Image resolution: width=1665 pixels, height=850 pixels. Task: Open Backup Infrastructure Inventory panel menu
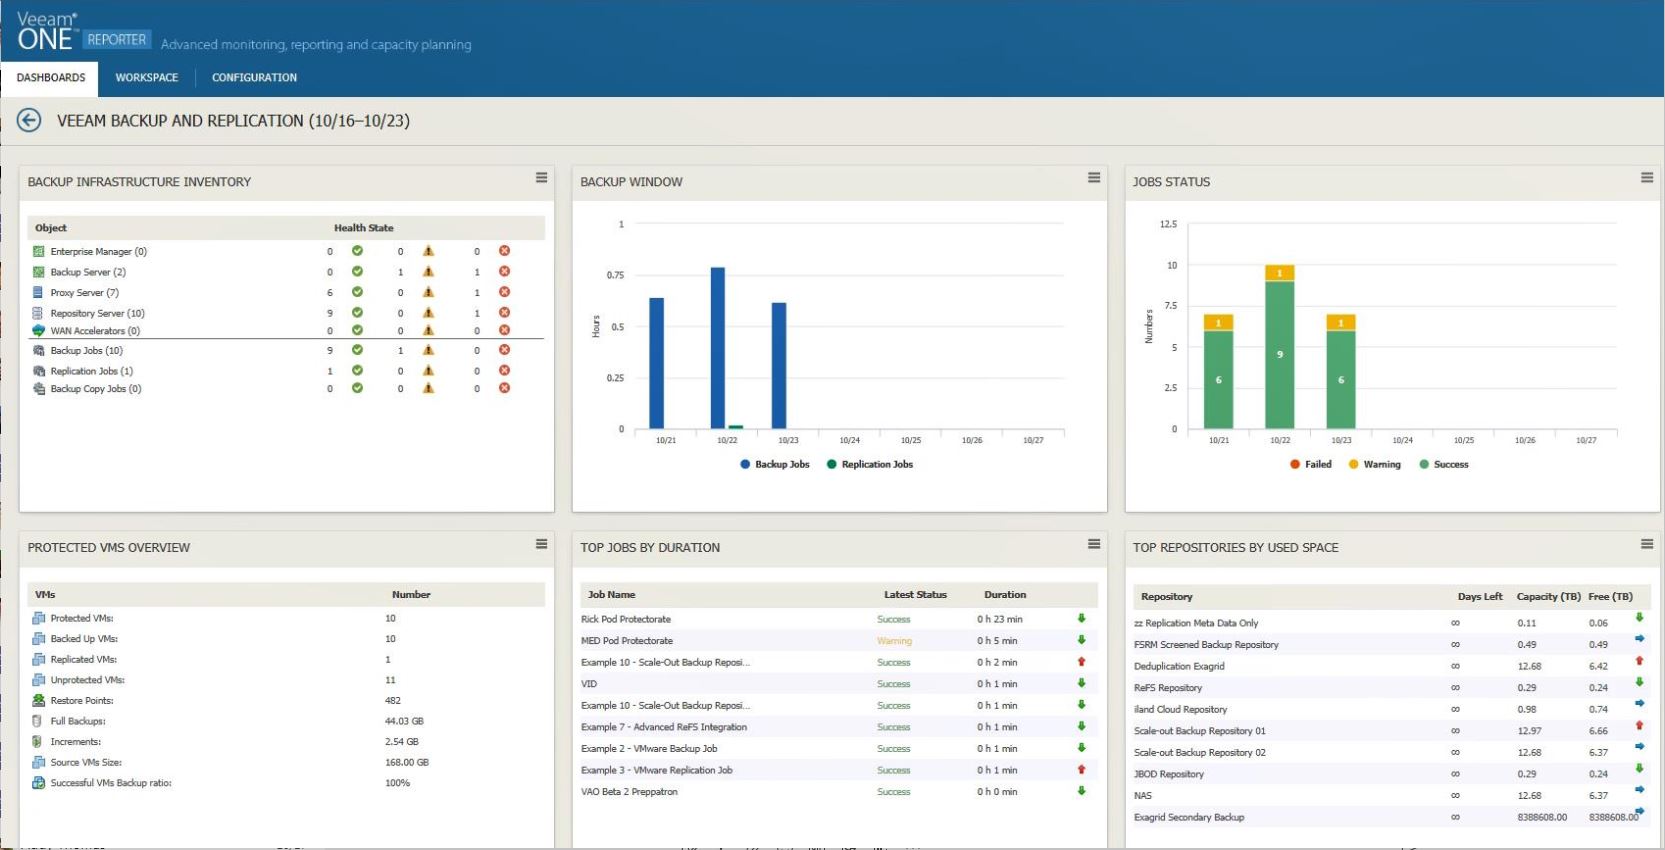[541, 178]
